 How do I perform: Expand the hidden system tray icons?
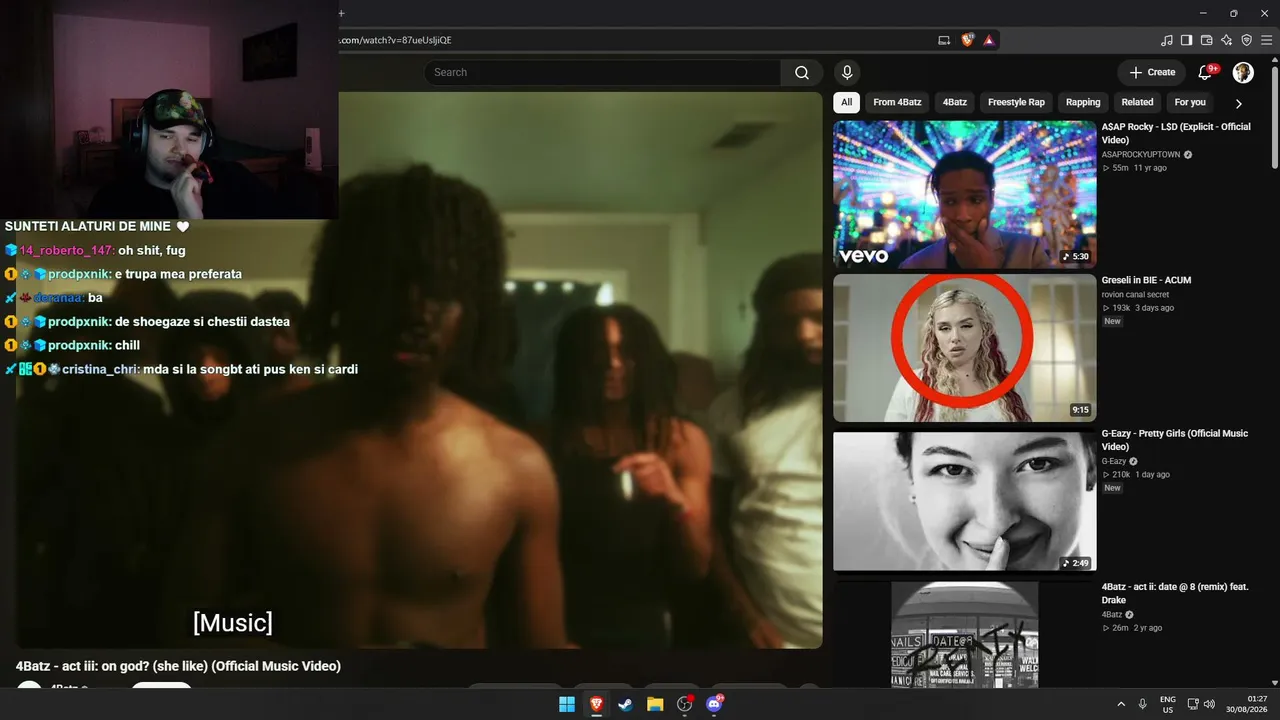1121,704
